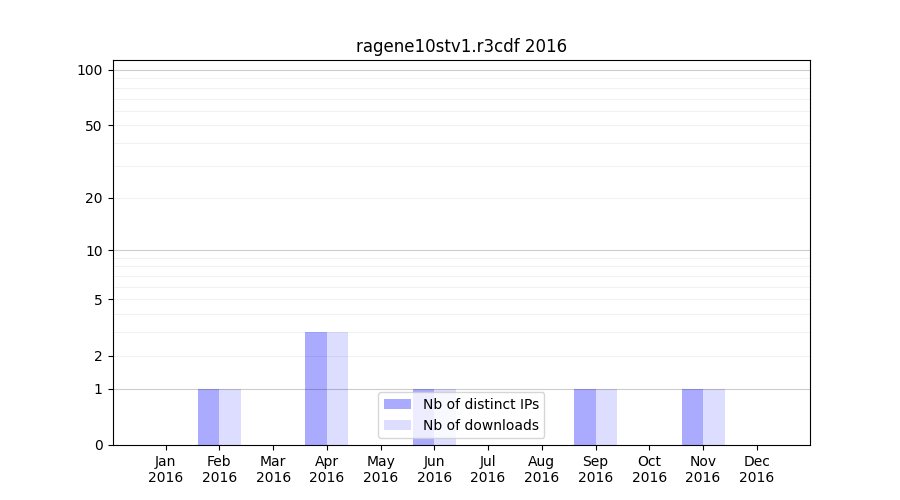Click the 'Nb of downloads' legend swatch

click(397, 425)
